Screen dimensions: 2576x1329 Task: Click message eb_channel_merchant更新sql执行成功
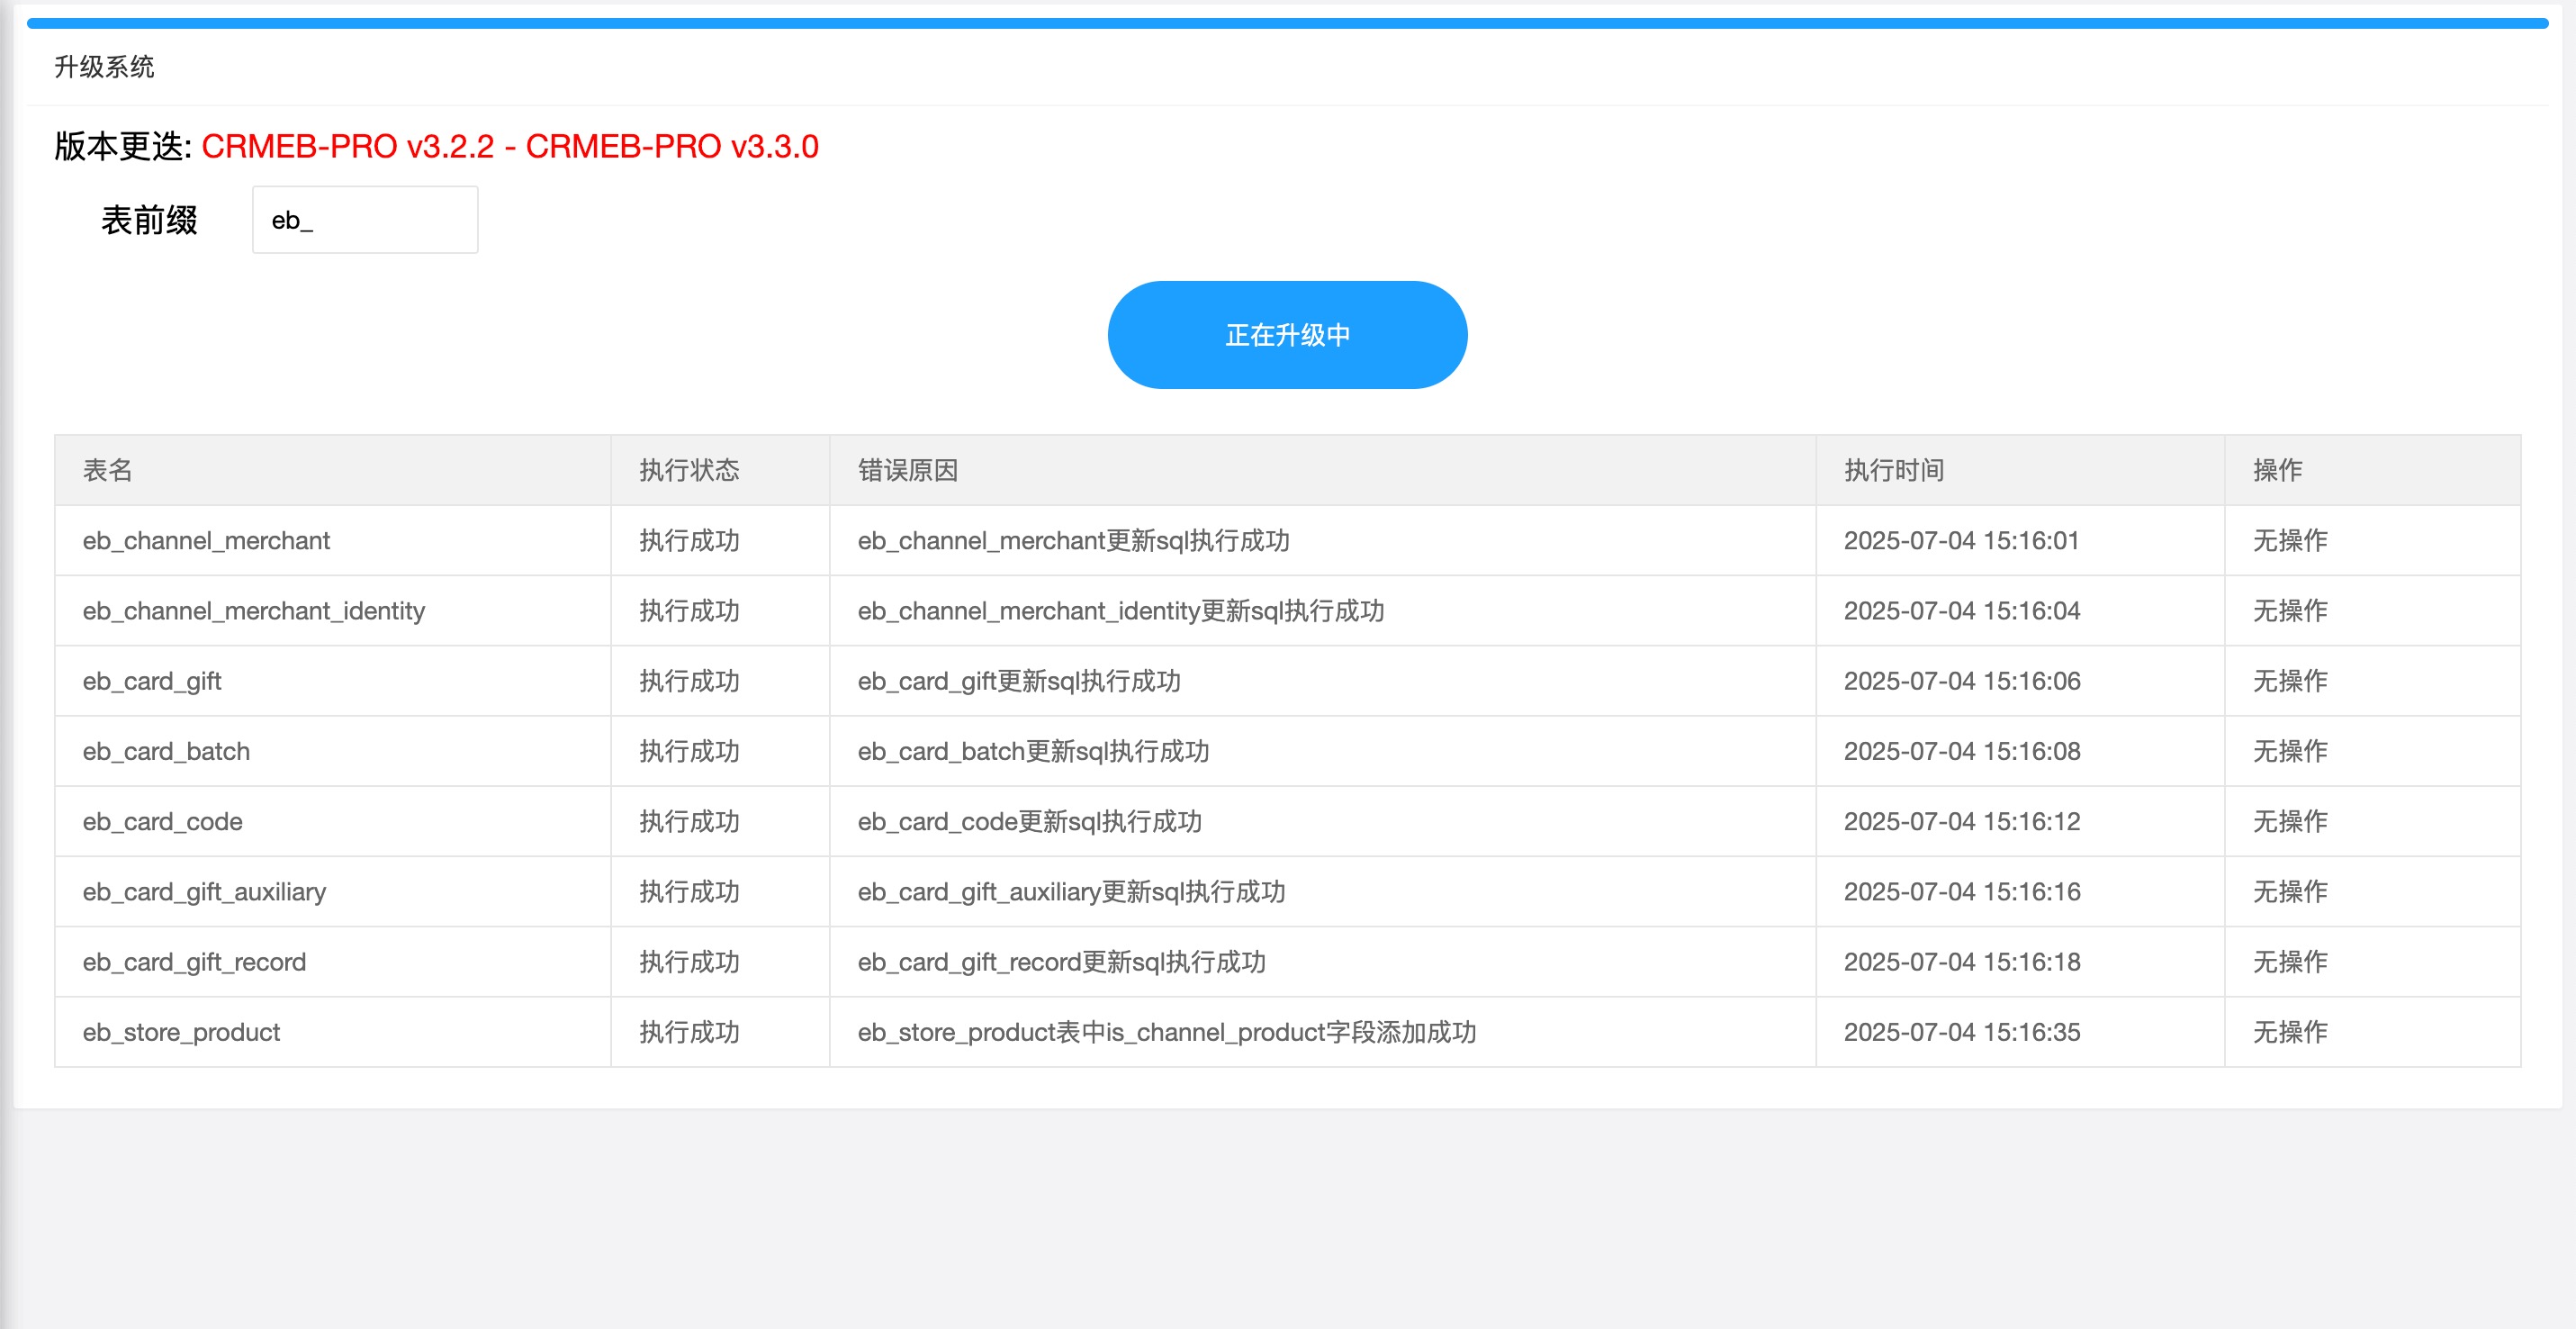coord(1074,541)
